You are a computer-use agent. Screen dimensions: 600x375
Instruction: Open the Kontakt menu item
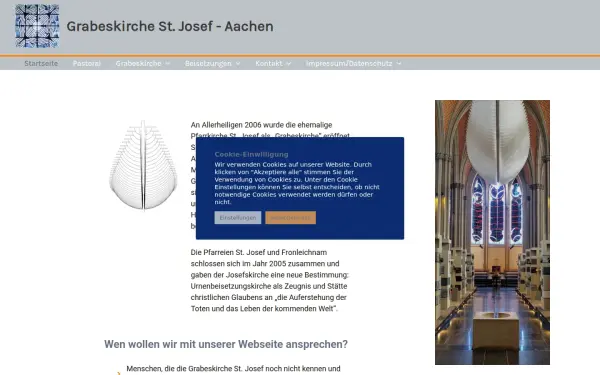click(269, 64)
